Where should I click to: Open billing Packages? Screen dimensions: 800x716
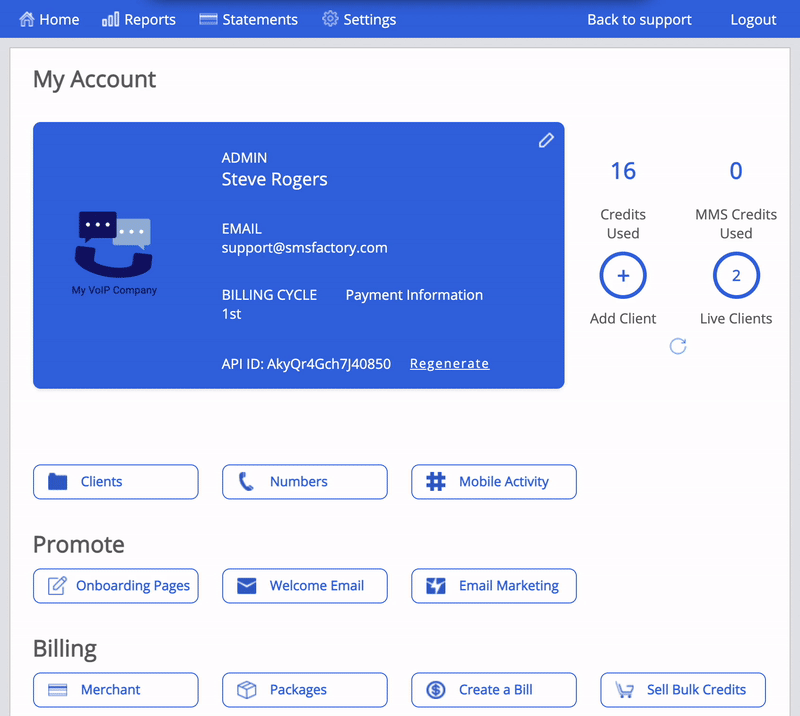(x=305, y=690)
